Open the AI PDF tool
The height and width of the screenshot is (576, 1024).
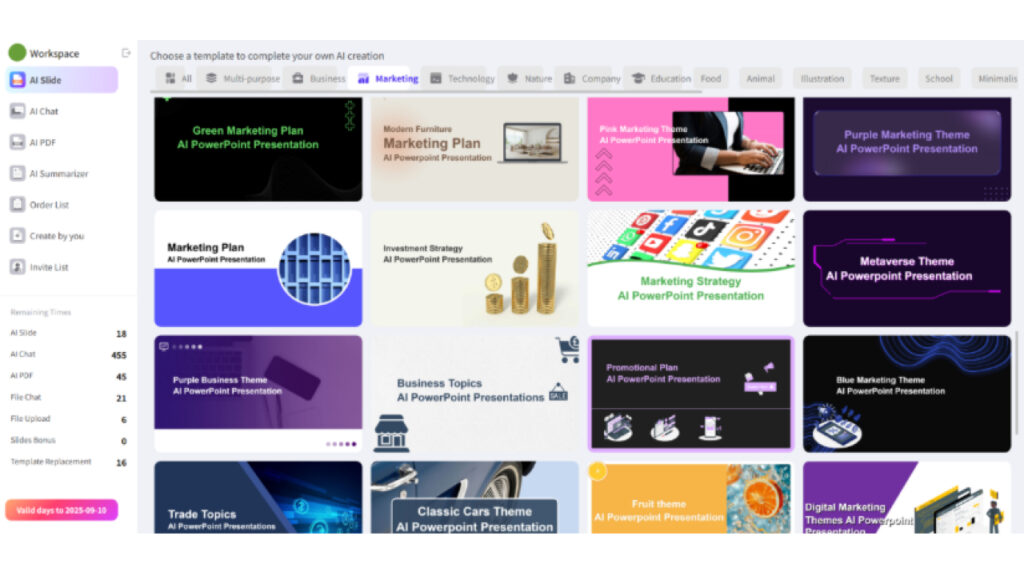[x=18, y=142]
